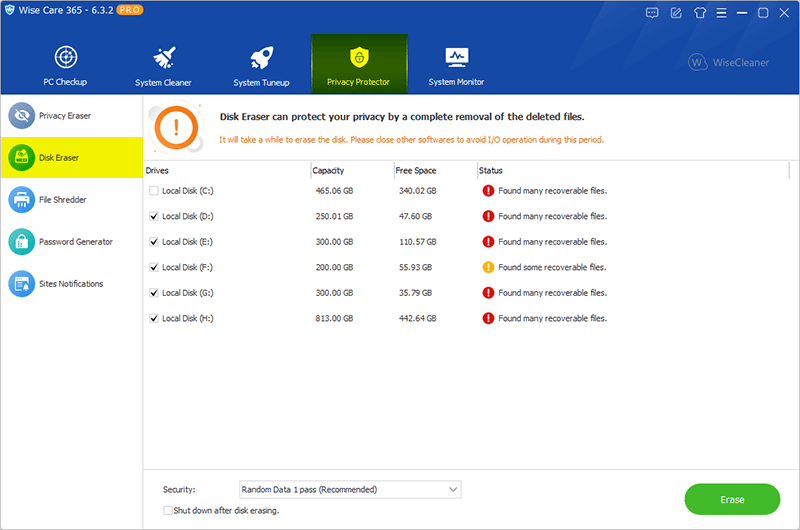Uncheck the Local Disk (E:) checkbox

coord(154,242)
